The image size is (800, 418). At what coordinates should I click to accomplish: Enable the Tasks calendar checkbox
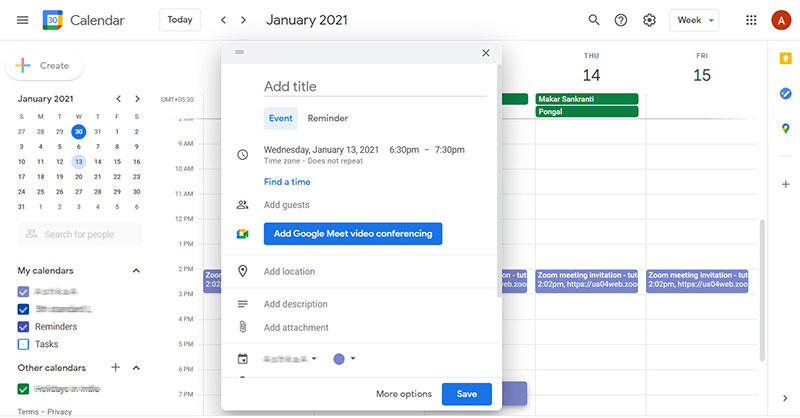click(x=23, y=344)
